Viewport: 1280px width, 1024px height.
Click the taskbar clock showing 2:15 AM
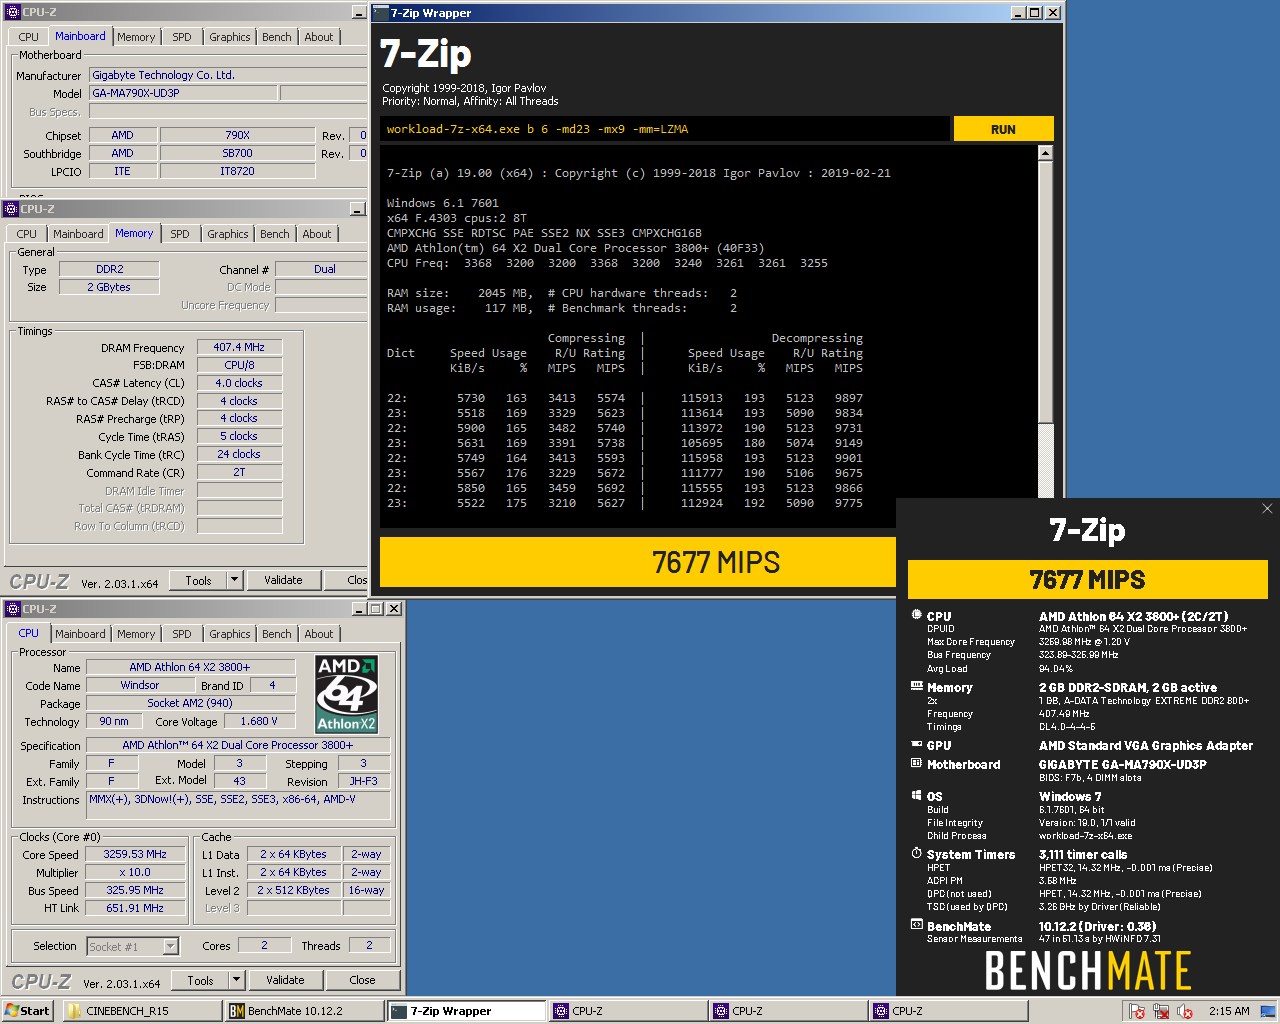coord(1229,1011)
